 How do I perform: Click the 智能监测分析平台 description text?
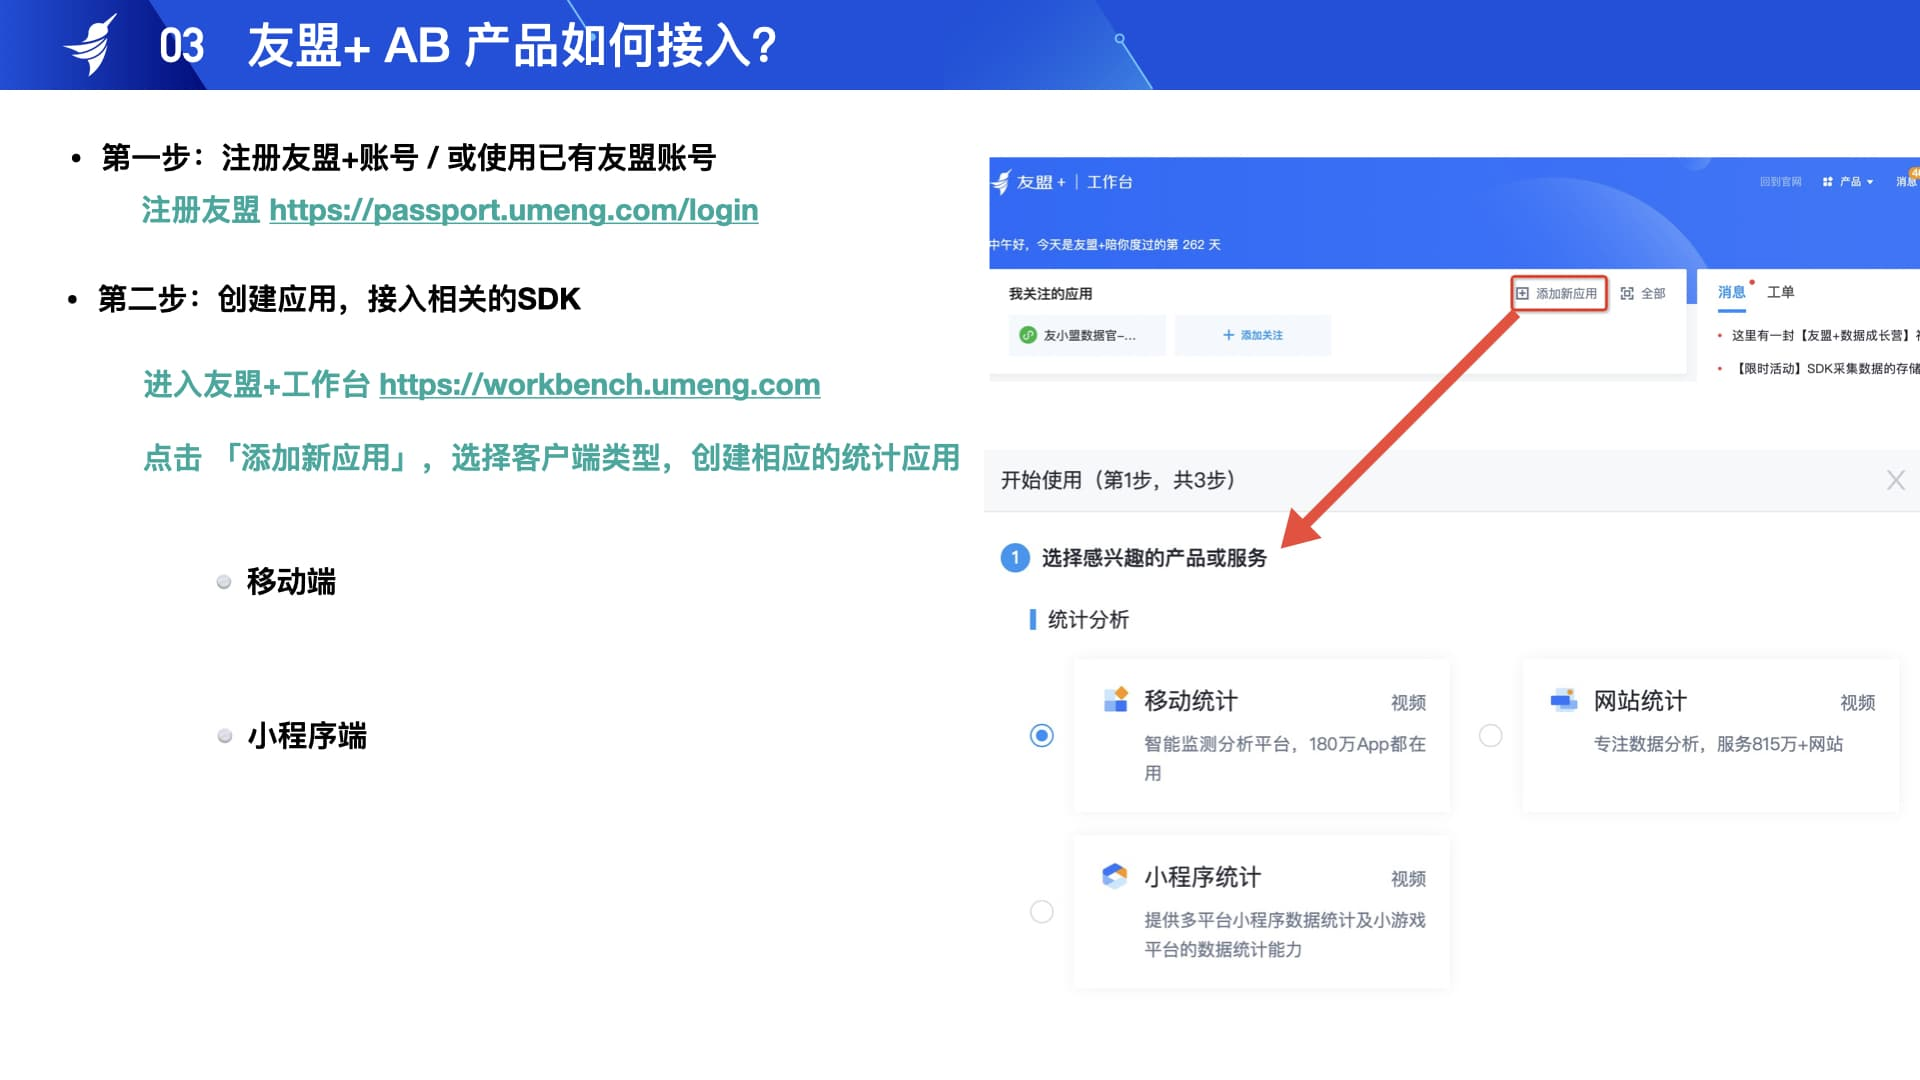point(1285,758)
